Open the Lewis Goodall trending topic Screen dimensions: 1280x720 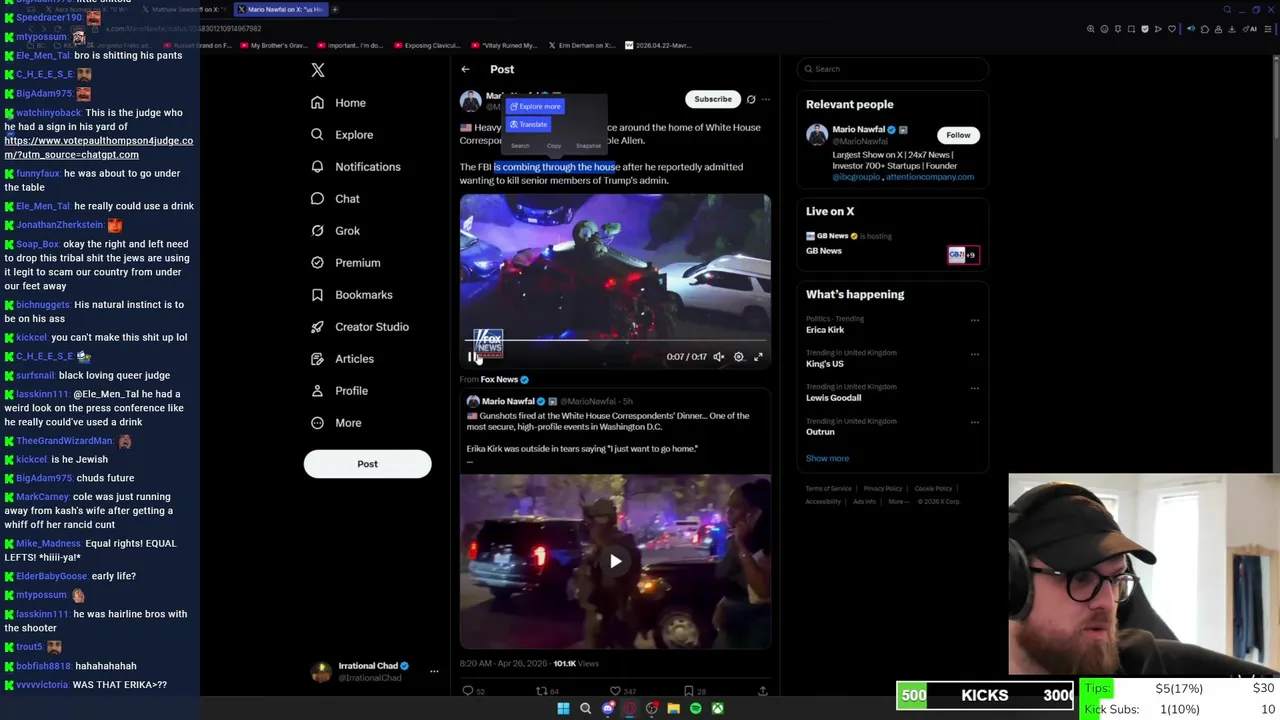point(833,398)
